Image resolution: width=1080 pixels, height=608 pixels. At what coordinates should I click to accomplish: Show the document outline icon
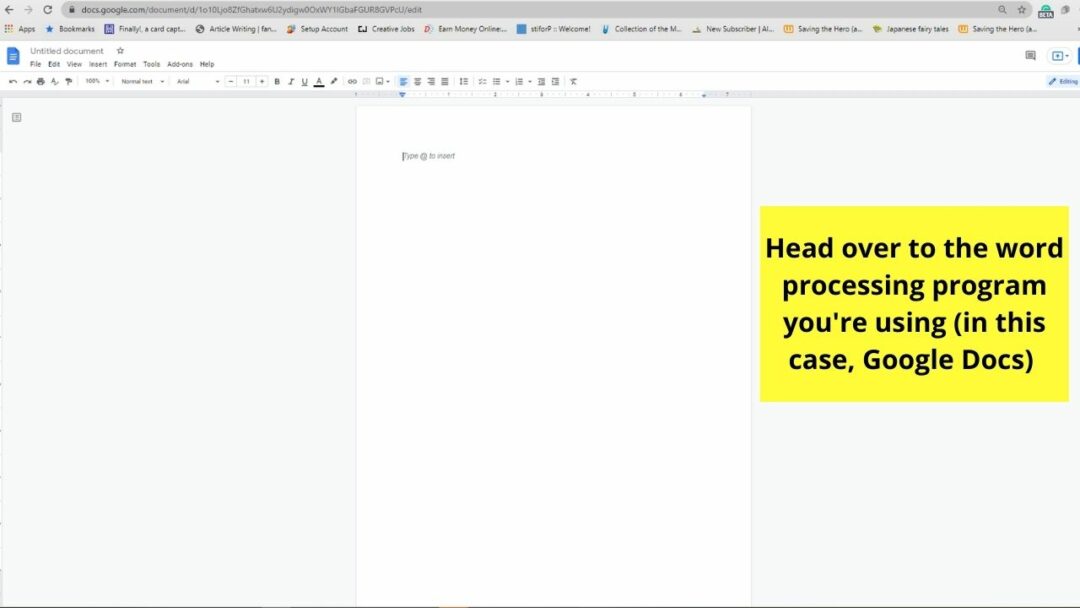click(x=17, y=117)
